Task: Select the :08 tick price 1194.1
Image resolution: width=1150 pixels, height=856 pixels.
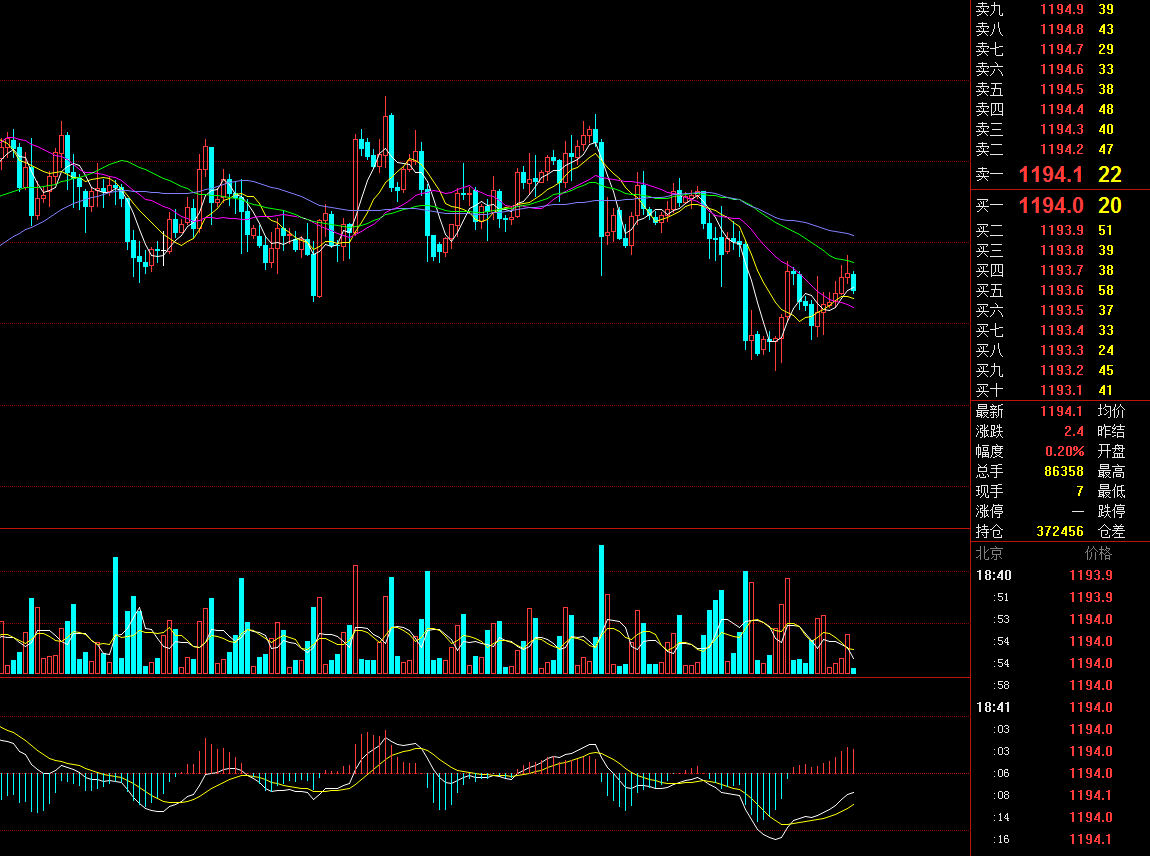Action: tap(1091, 795)
